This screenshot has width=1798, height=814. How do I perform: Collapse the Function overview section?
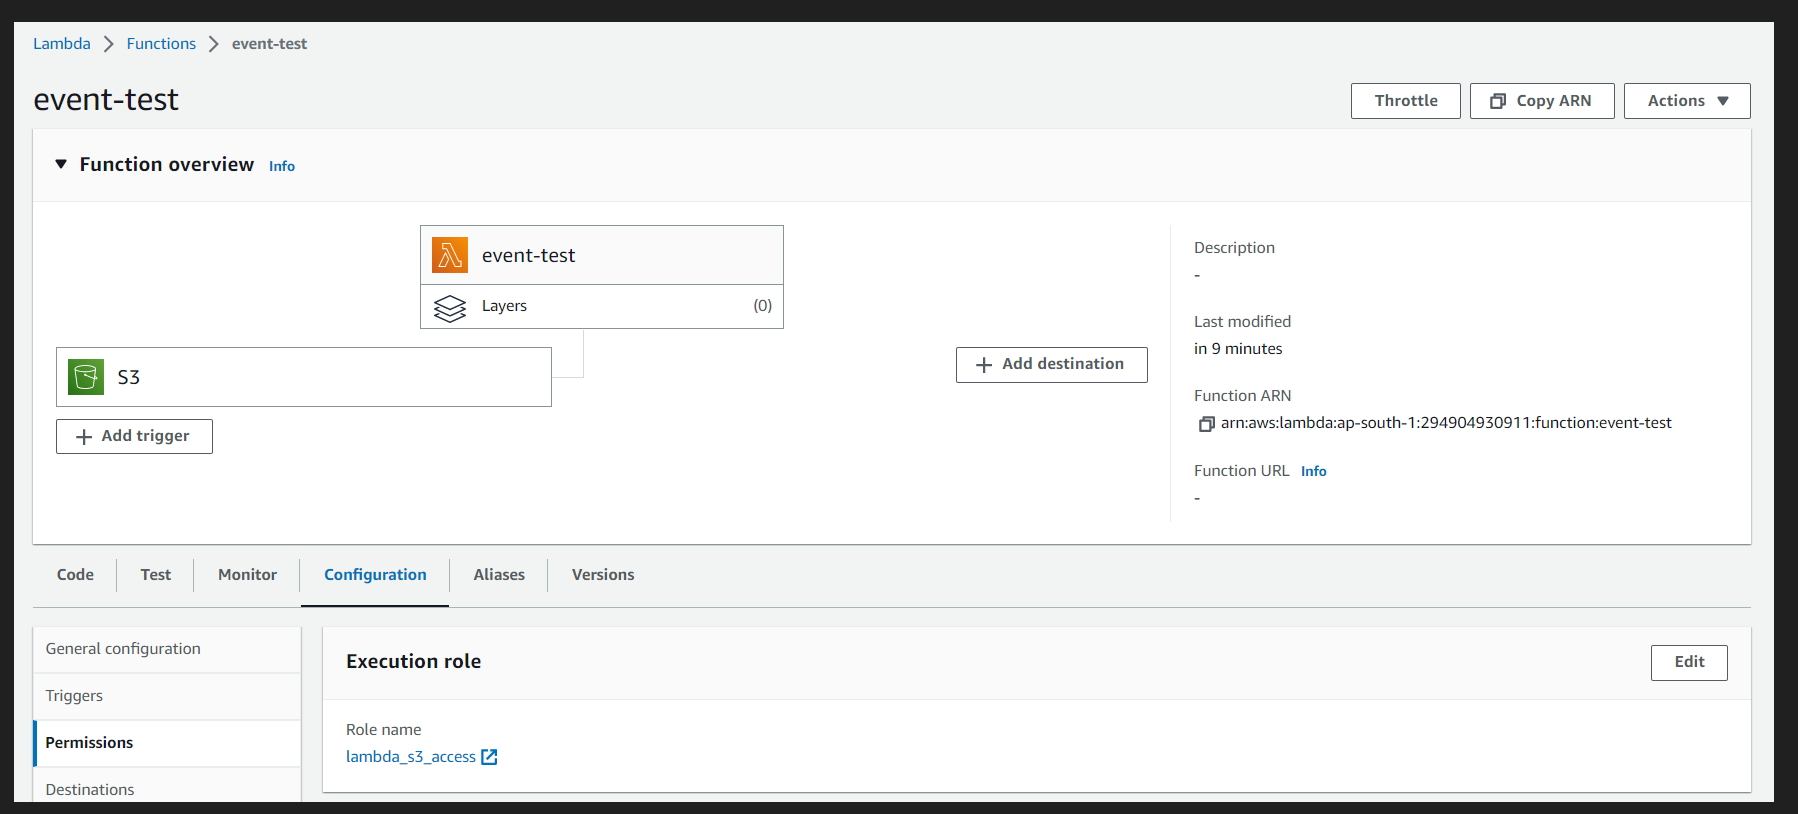pos(61,164)
